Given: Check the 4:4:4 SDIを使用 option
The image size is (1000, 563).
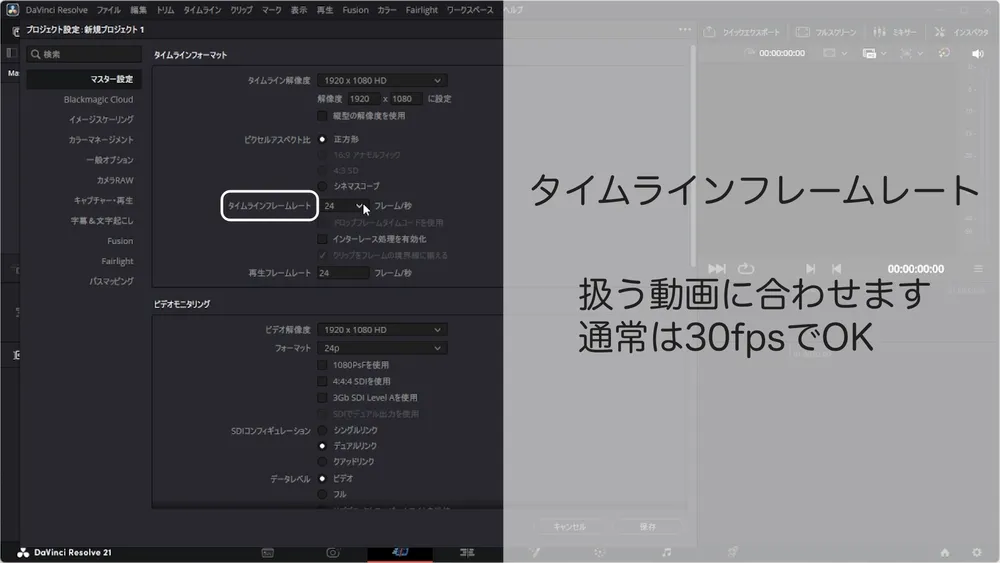Looking at the screenshot, I should [x=322, y=381].
